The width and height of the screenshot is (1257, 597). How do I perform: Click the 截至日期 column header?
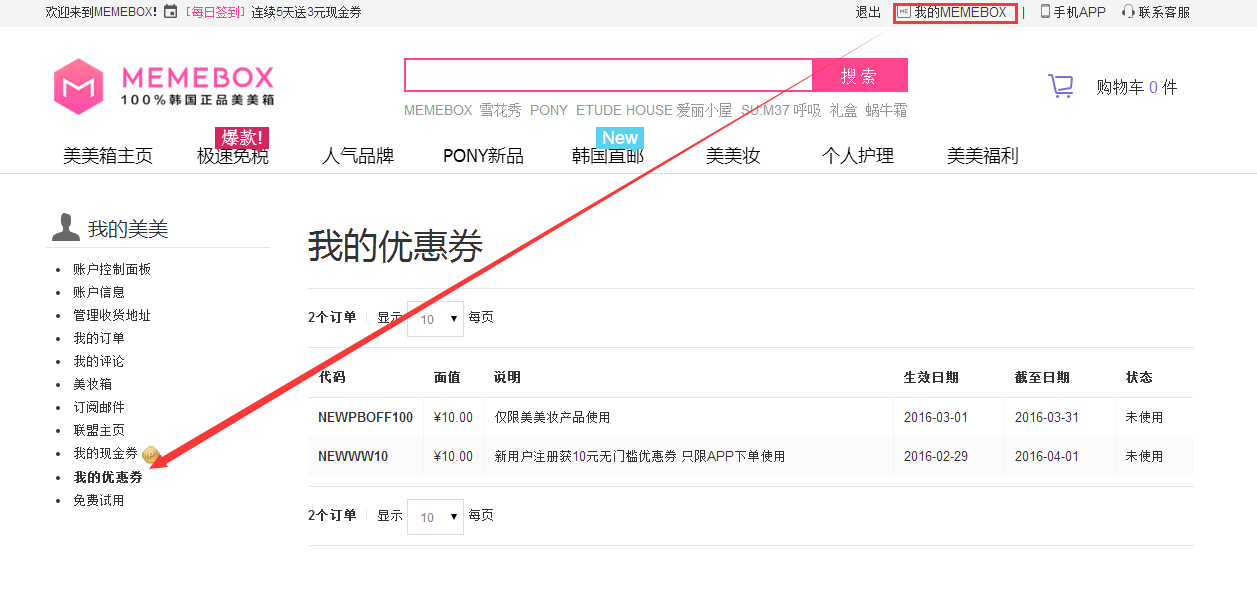coord(1042,377)
